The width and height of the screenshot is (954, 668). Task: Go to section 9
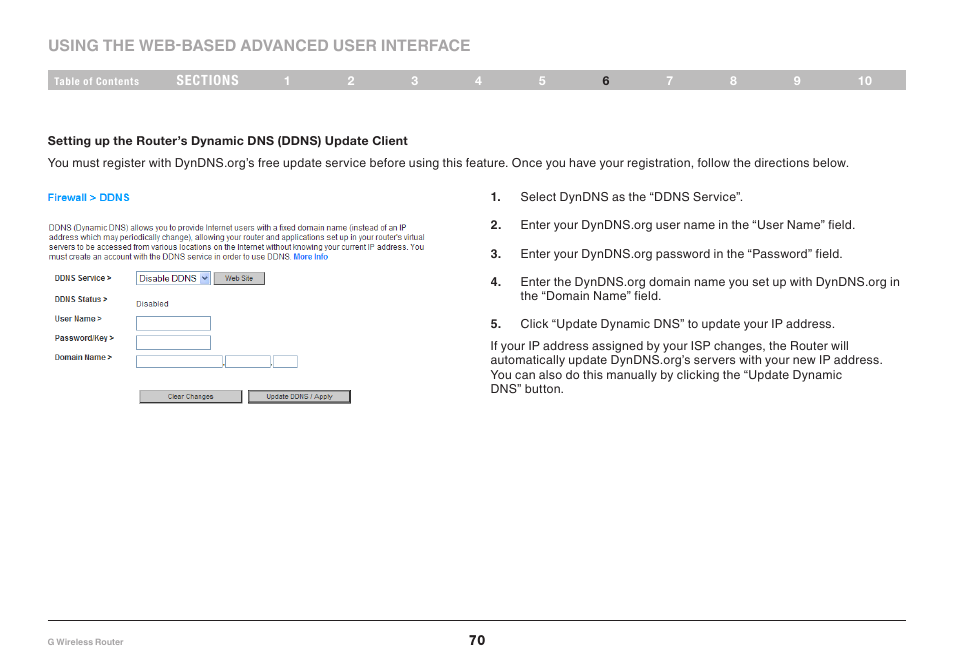pyautogui.click(x=797, y=81)
